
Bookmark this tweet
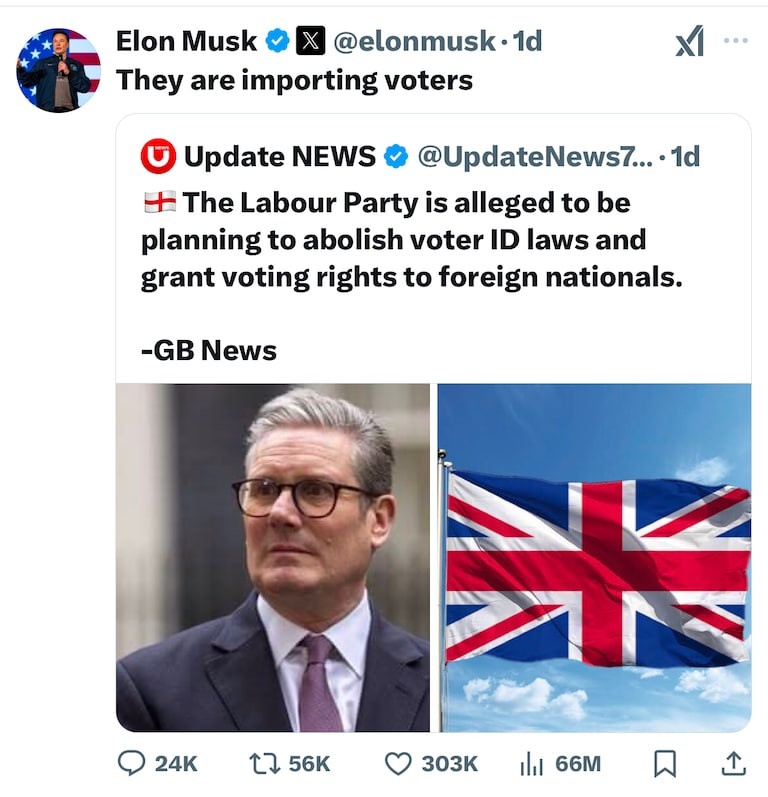point(663,763)
